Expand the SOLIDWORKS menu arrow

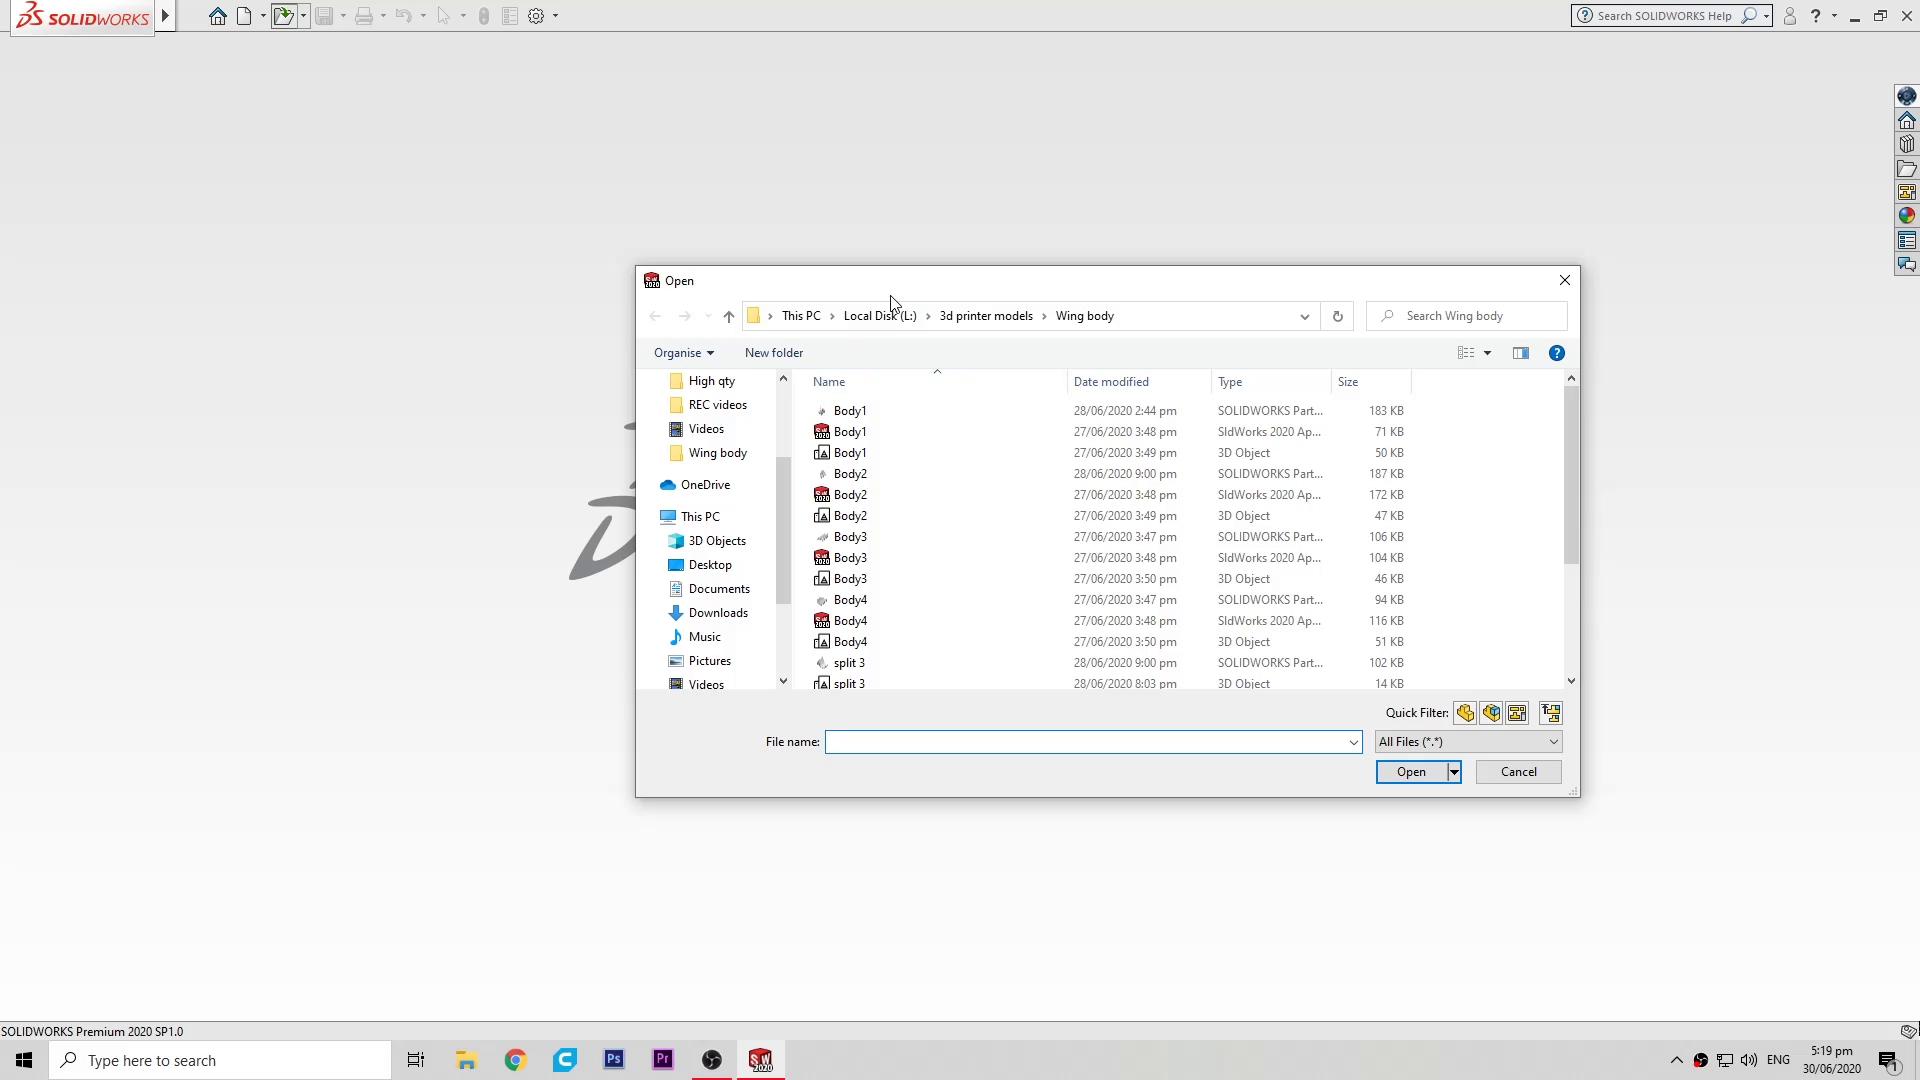pos(166,16)
